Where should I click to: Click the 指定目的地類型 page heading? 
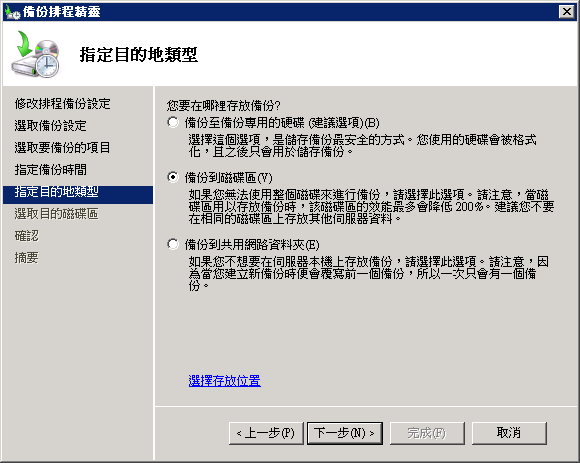(x=138, y=55)
